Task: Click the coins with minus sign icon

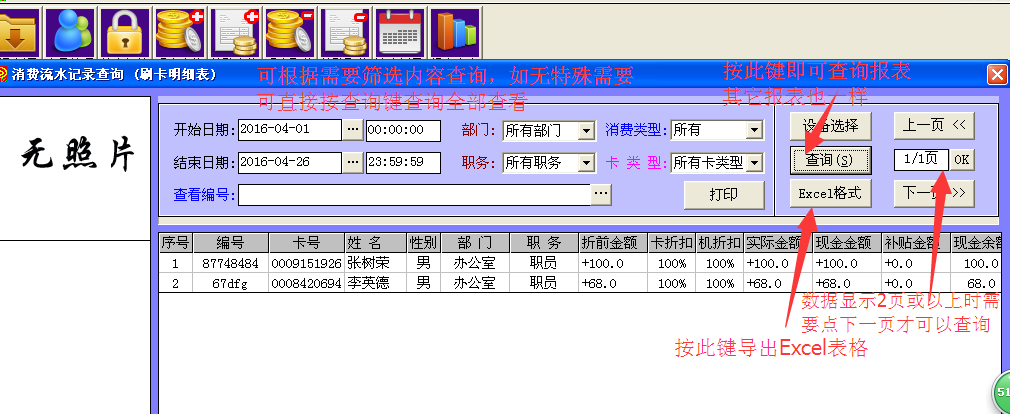Action: [x=289, y=32]
